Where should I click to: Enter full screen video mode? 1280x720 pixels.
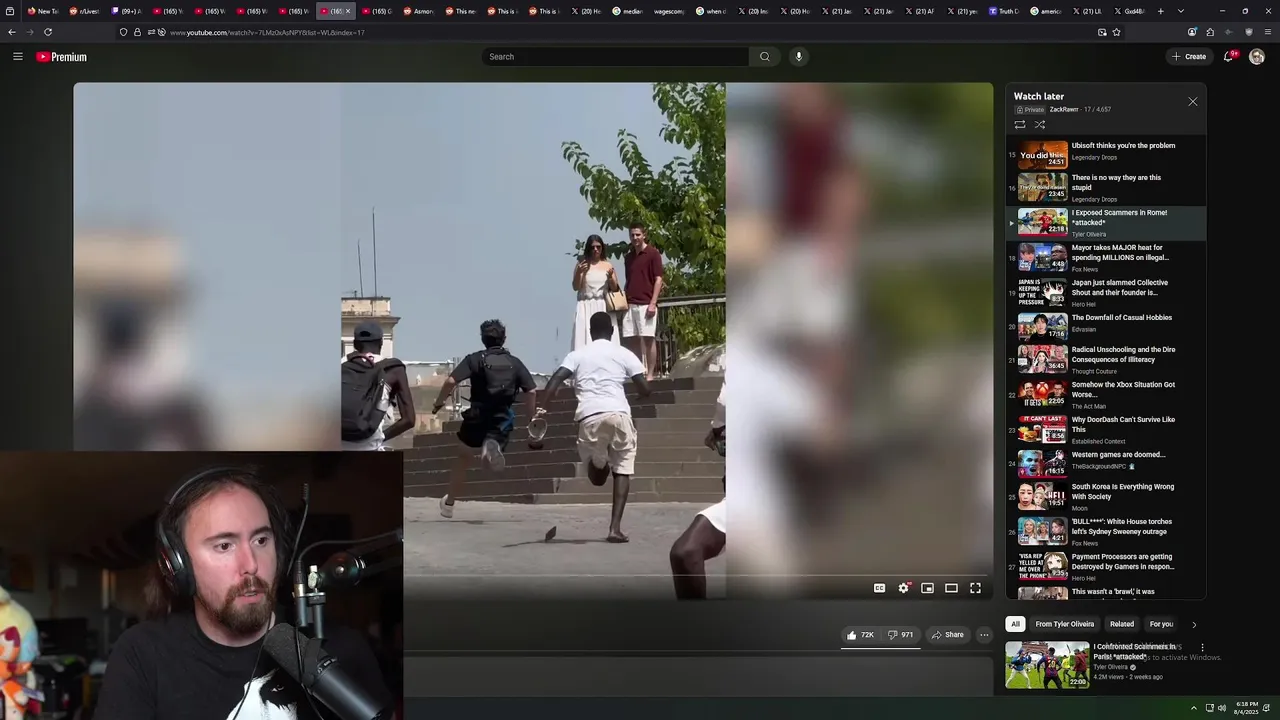click(975, 588)
